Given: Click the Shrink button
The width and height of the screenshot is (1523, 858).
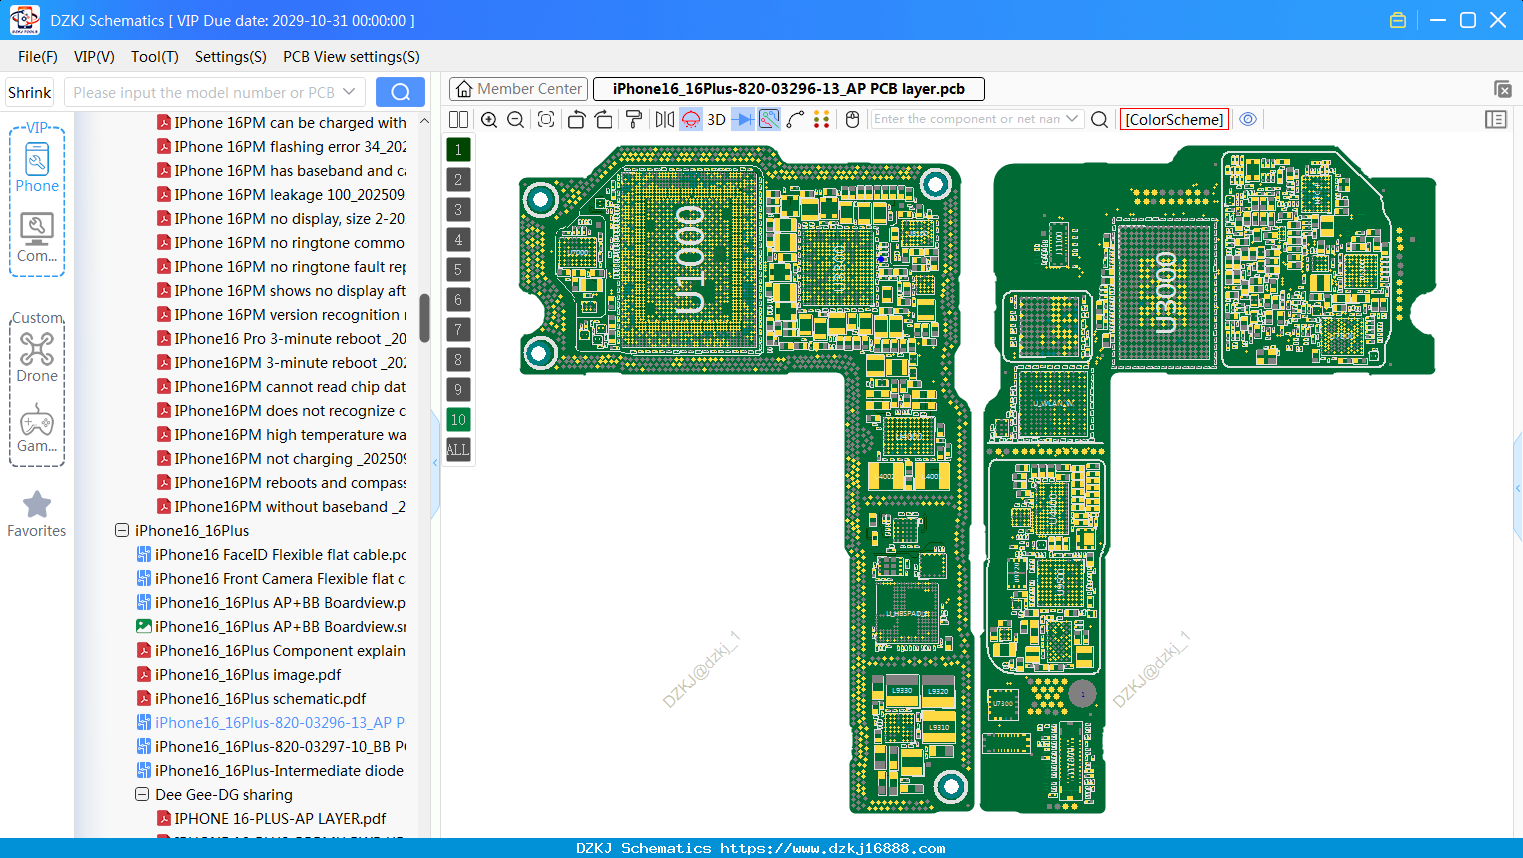Looking at the screenshot, I should [29, 92].
